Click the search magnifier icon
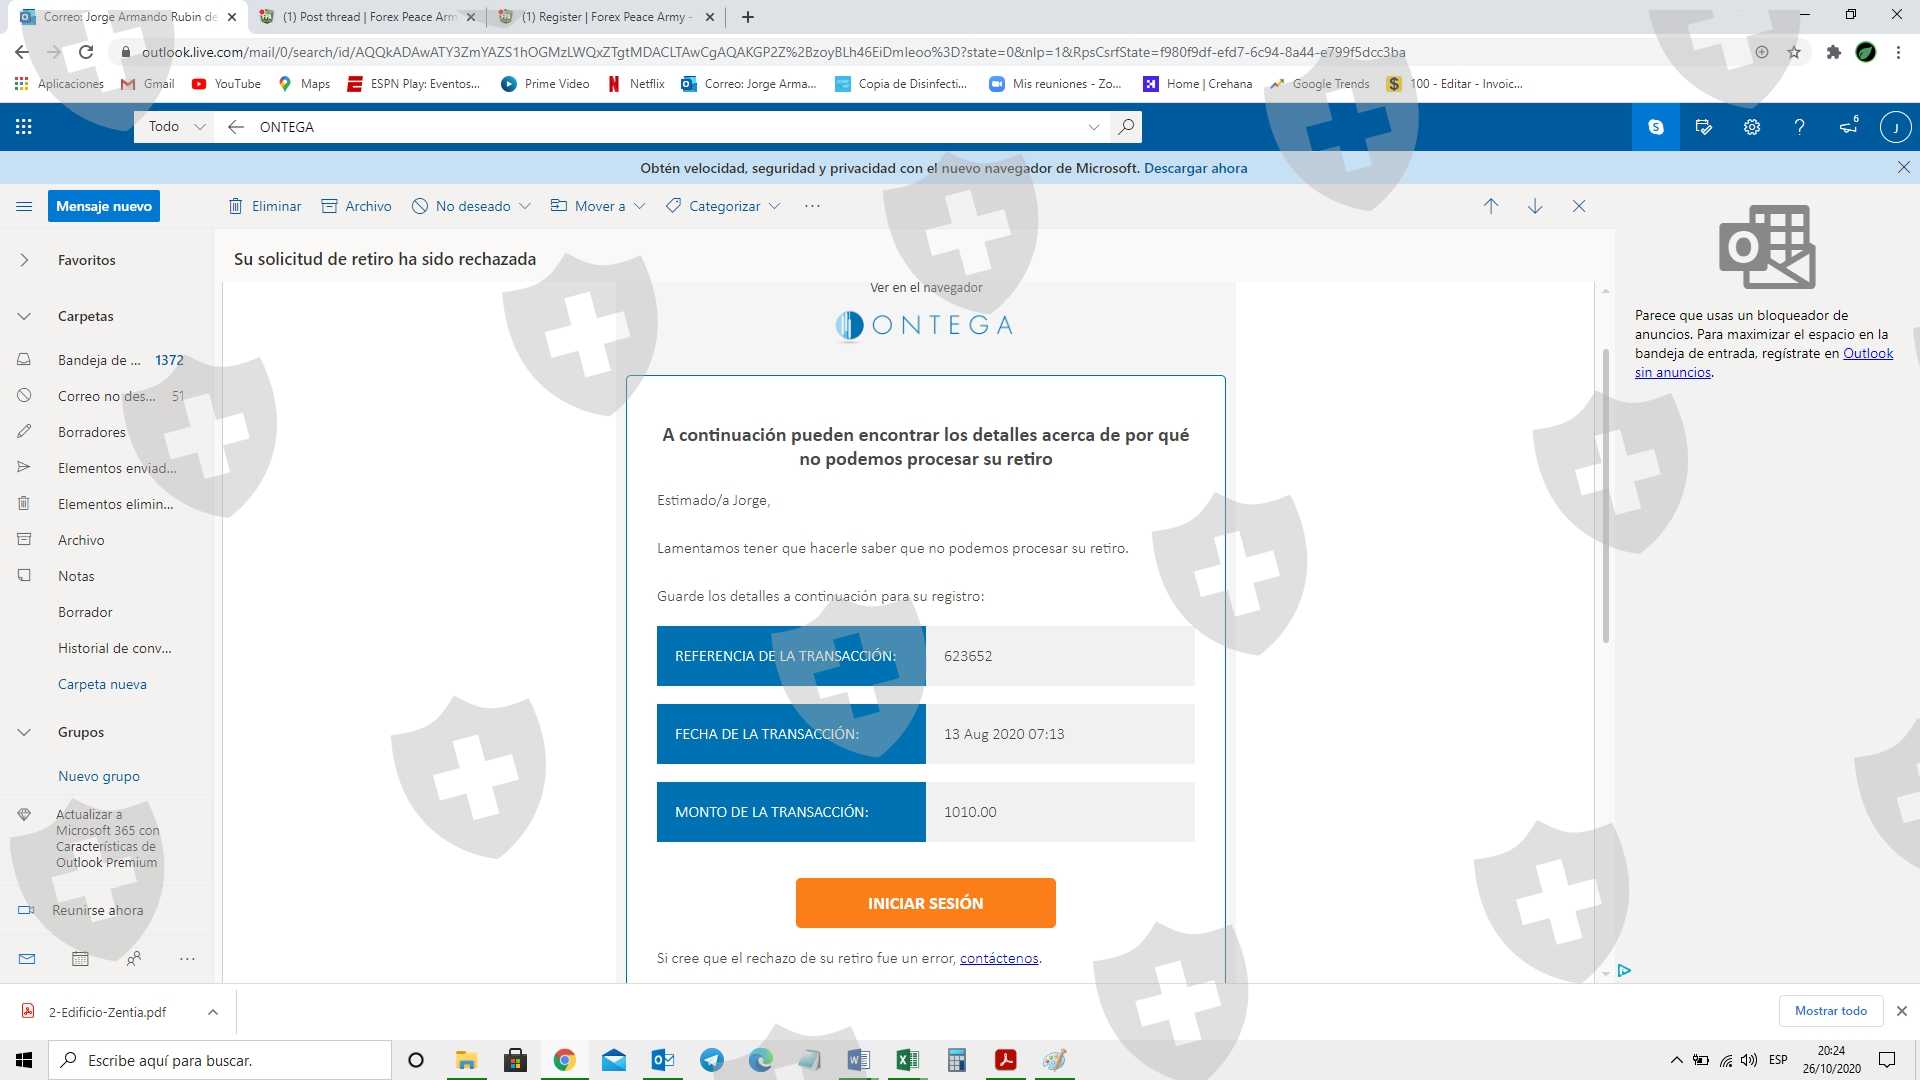Screen dimensions: 1920x1080 (x=1126, y=127)
